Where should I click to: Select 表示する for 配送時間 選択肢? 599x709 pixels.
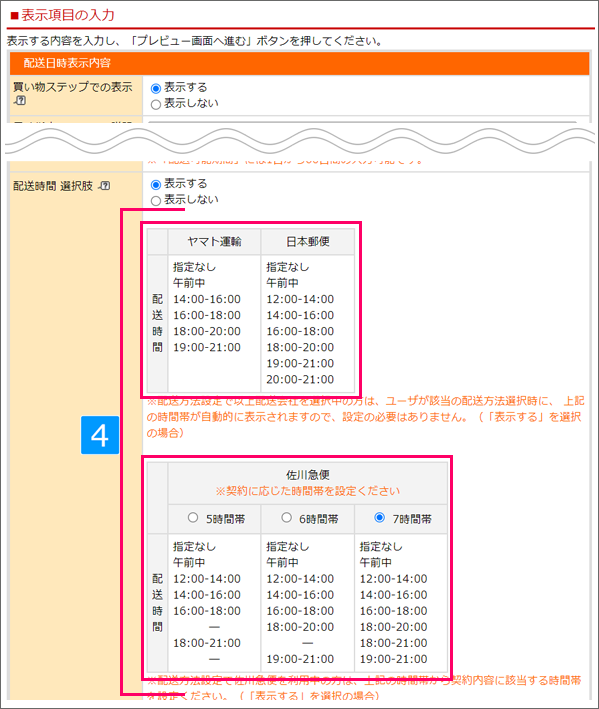(156, 184)
